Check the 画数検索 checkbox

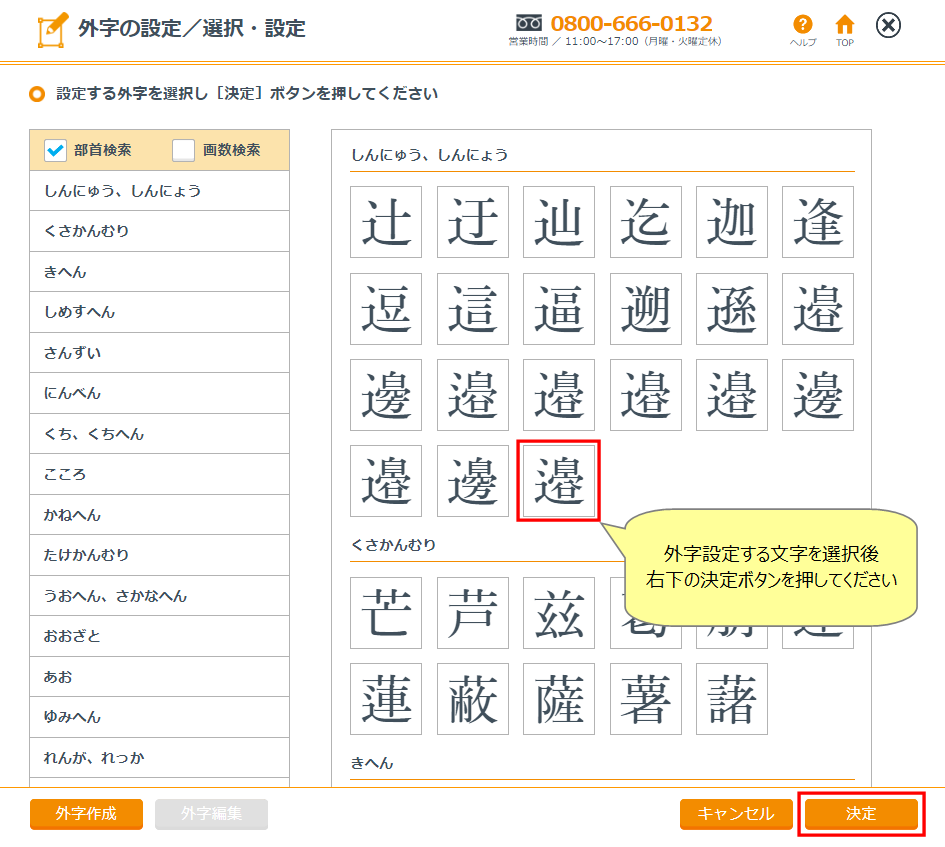point(184,150)
